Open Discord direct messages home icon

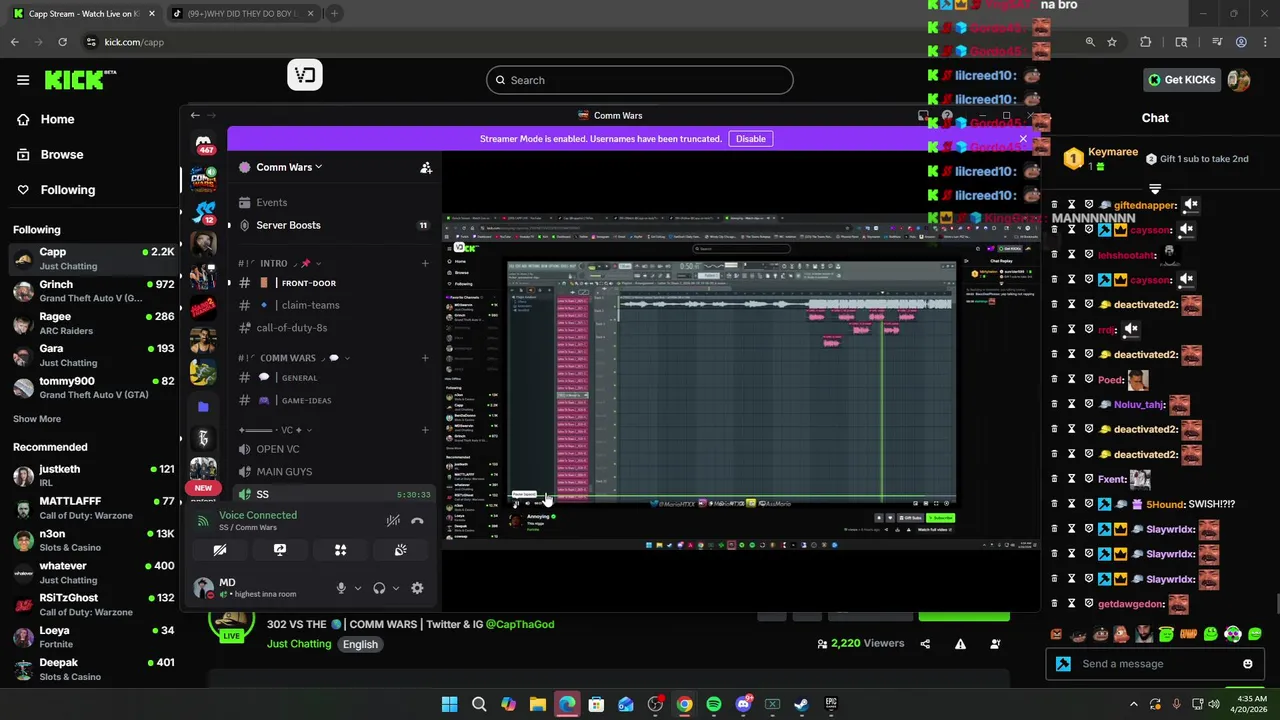coord(204,143)
